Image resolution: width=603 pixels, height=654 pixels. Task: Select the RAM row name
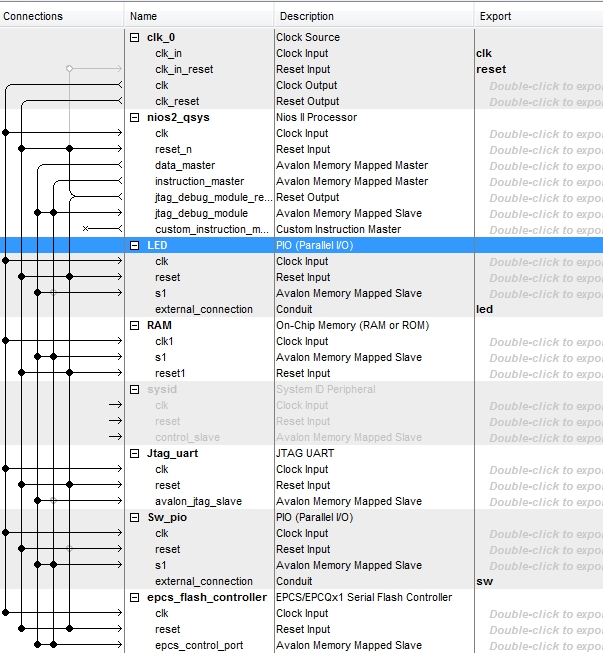159,325
